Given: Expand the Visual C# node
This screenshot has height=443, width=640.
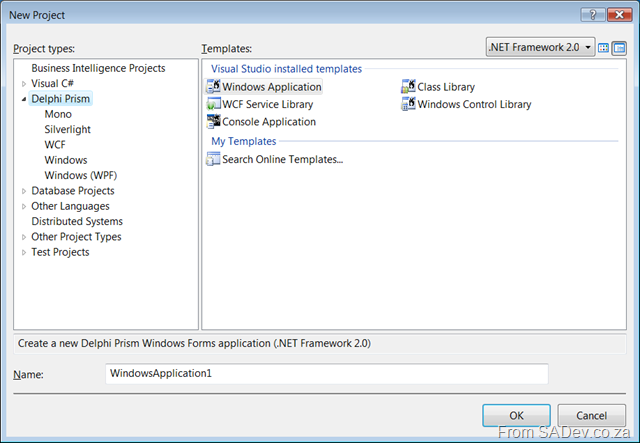Looking at the screenshot, I should pos(24,84).
